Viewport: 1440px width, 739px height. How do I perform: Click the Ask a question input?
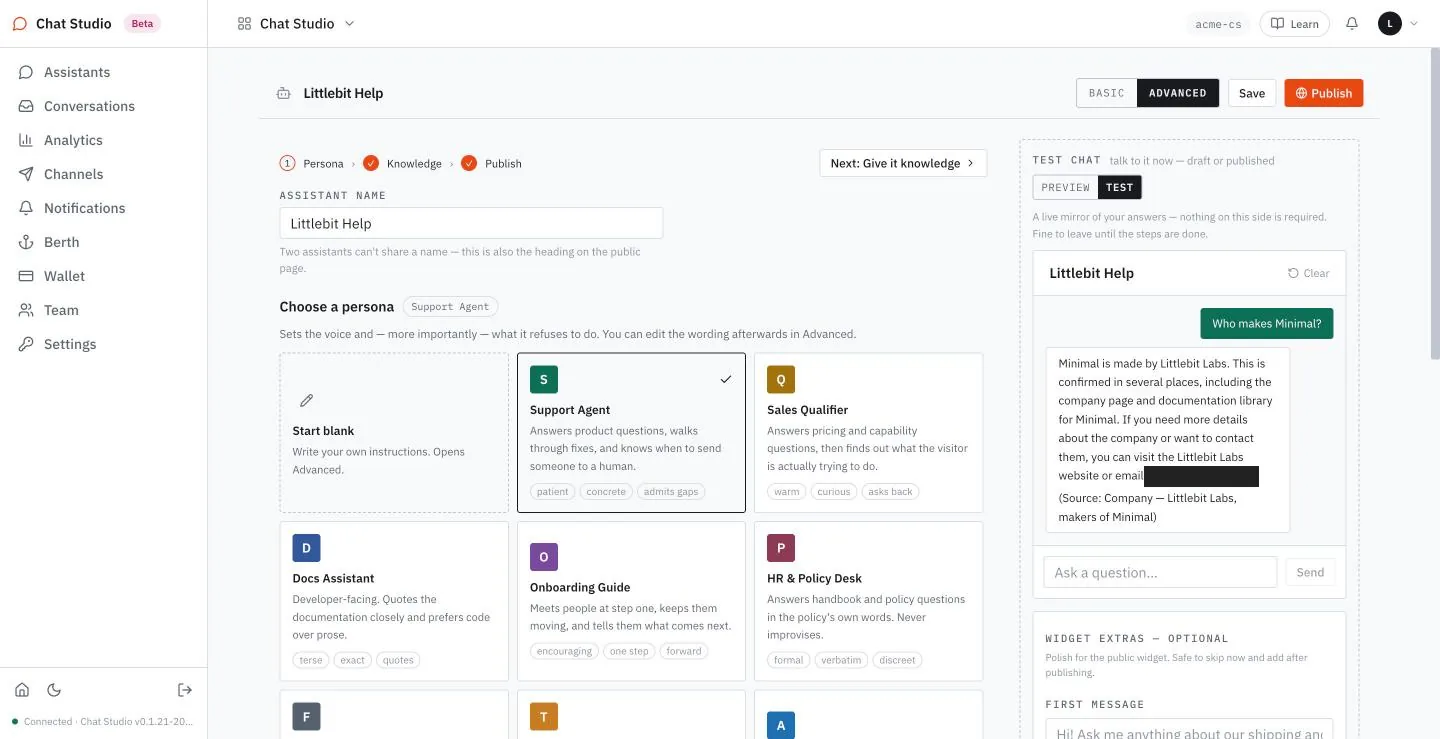point(1160,572)
